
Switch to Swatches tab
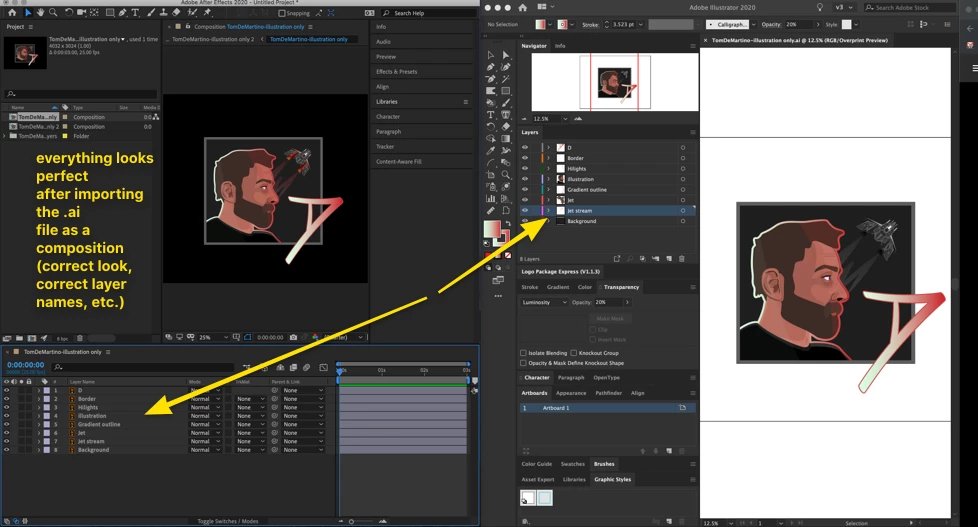(573, 464)
